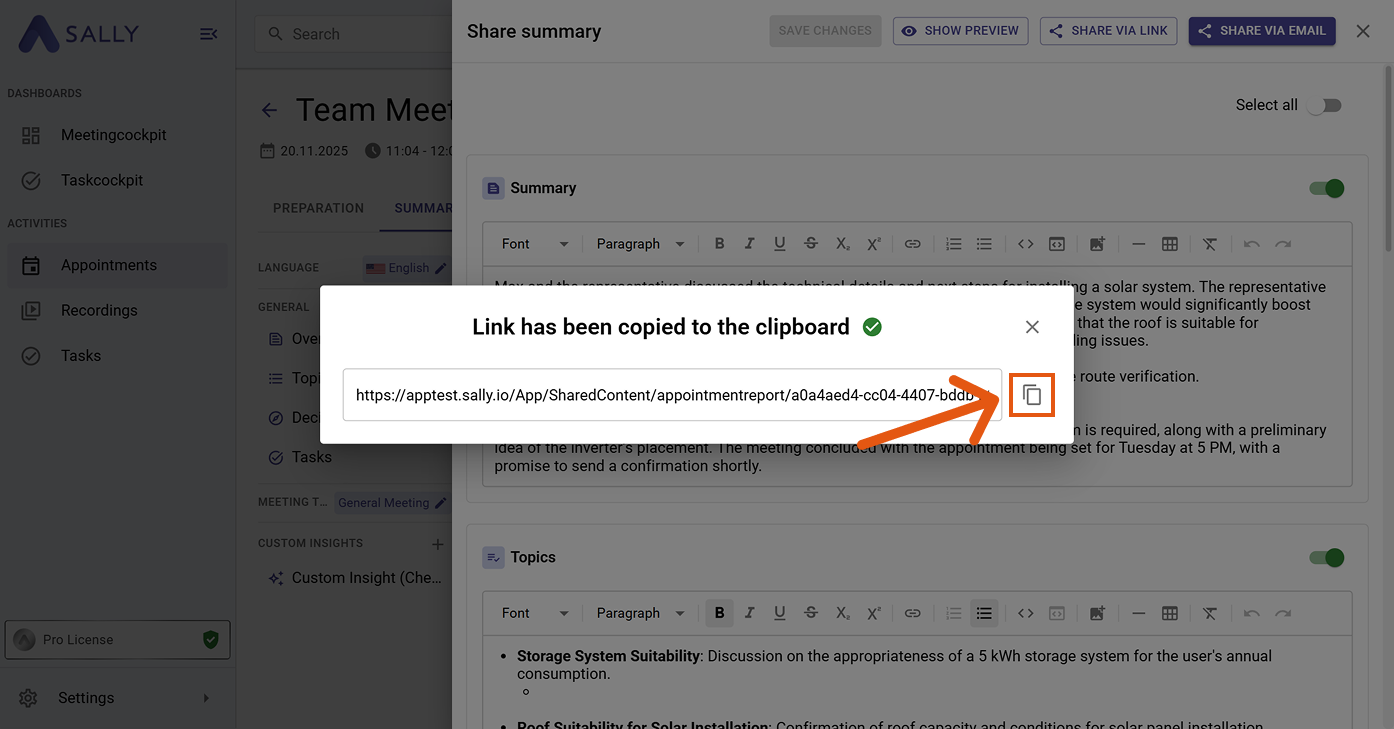This screenshot has height=729, width=1394.
Task: Toggle bold in the Summary editor toolbar
Action: pyautogui.click(x=719, y=244)
